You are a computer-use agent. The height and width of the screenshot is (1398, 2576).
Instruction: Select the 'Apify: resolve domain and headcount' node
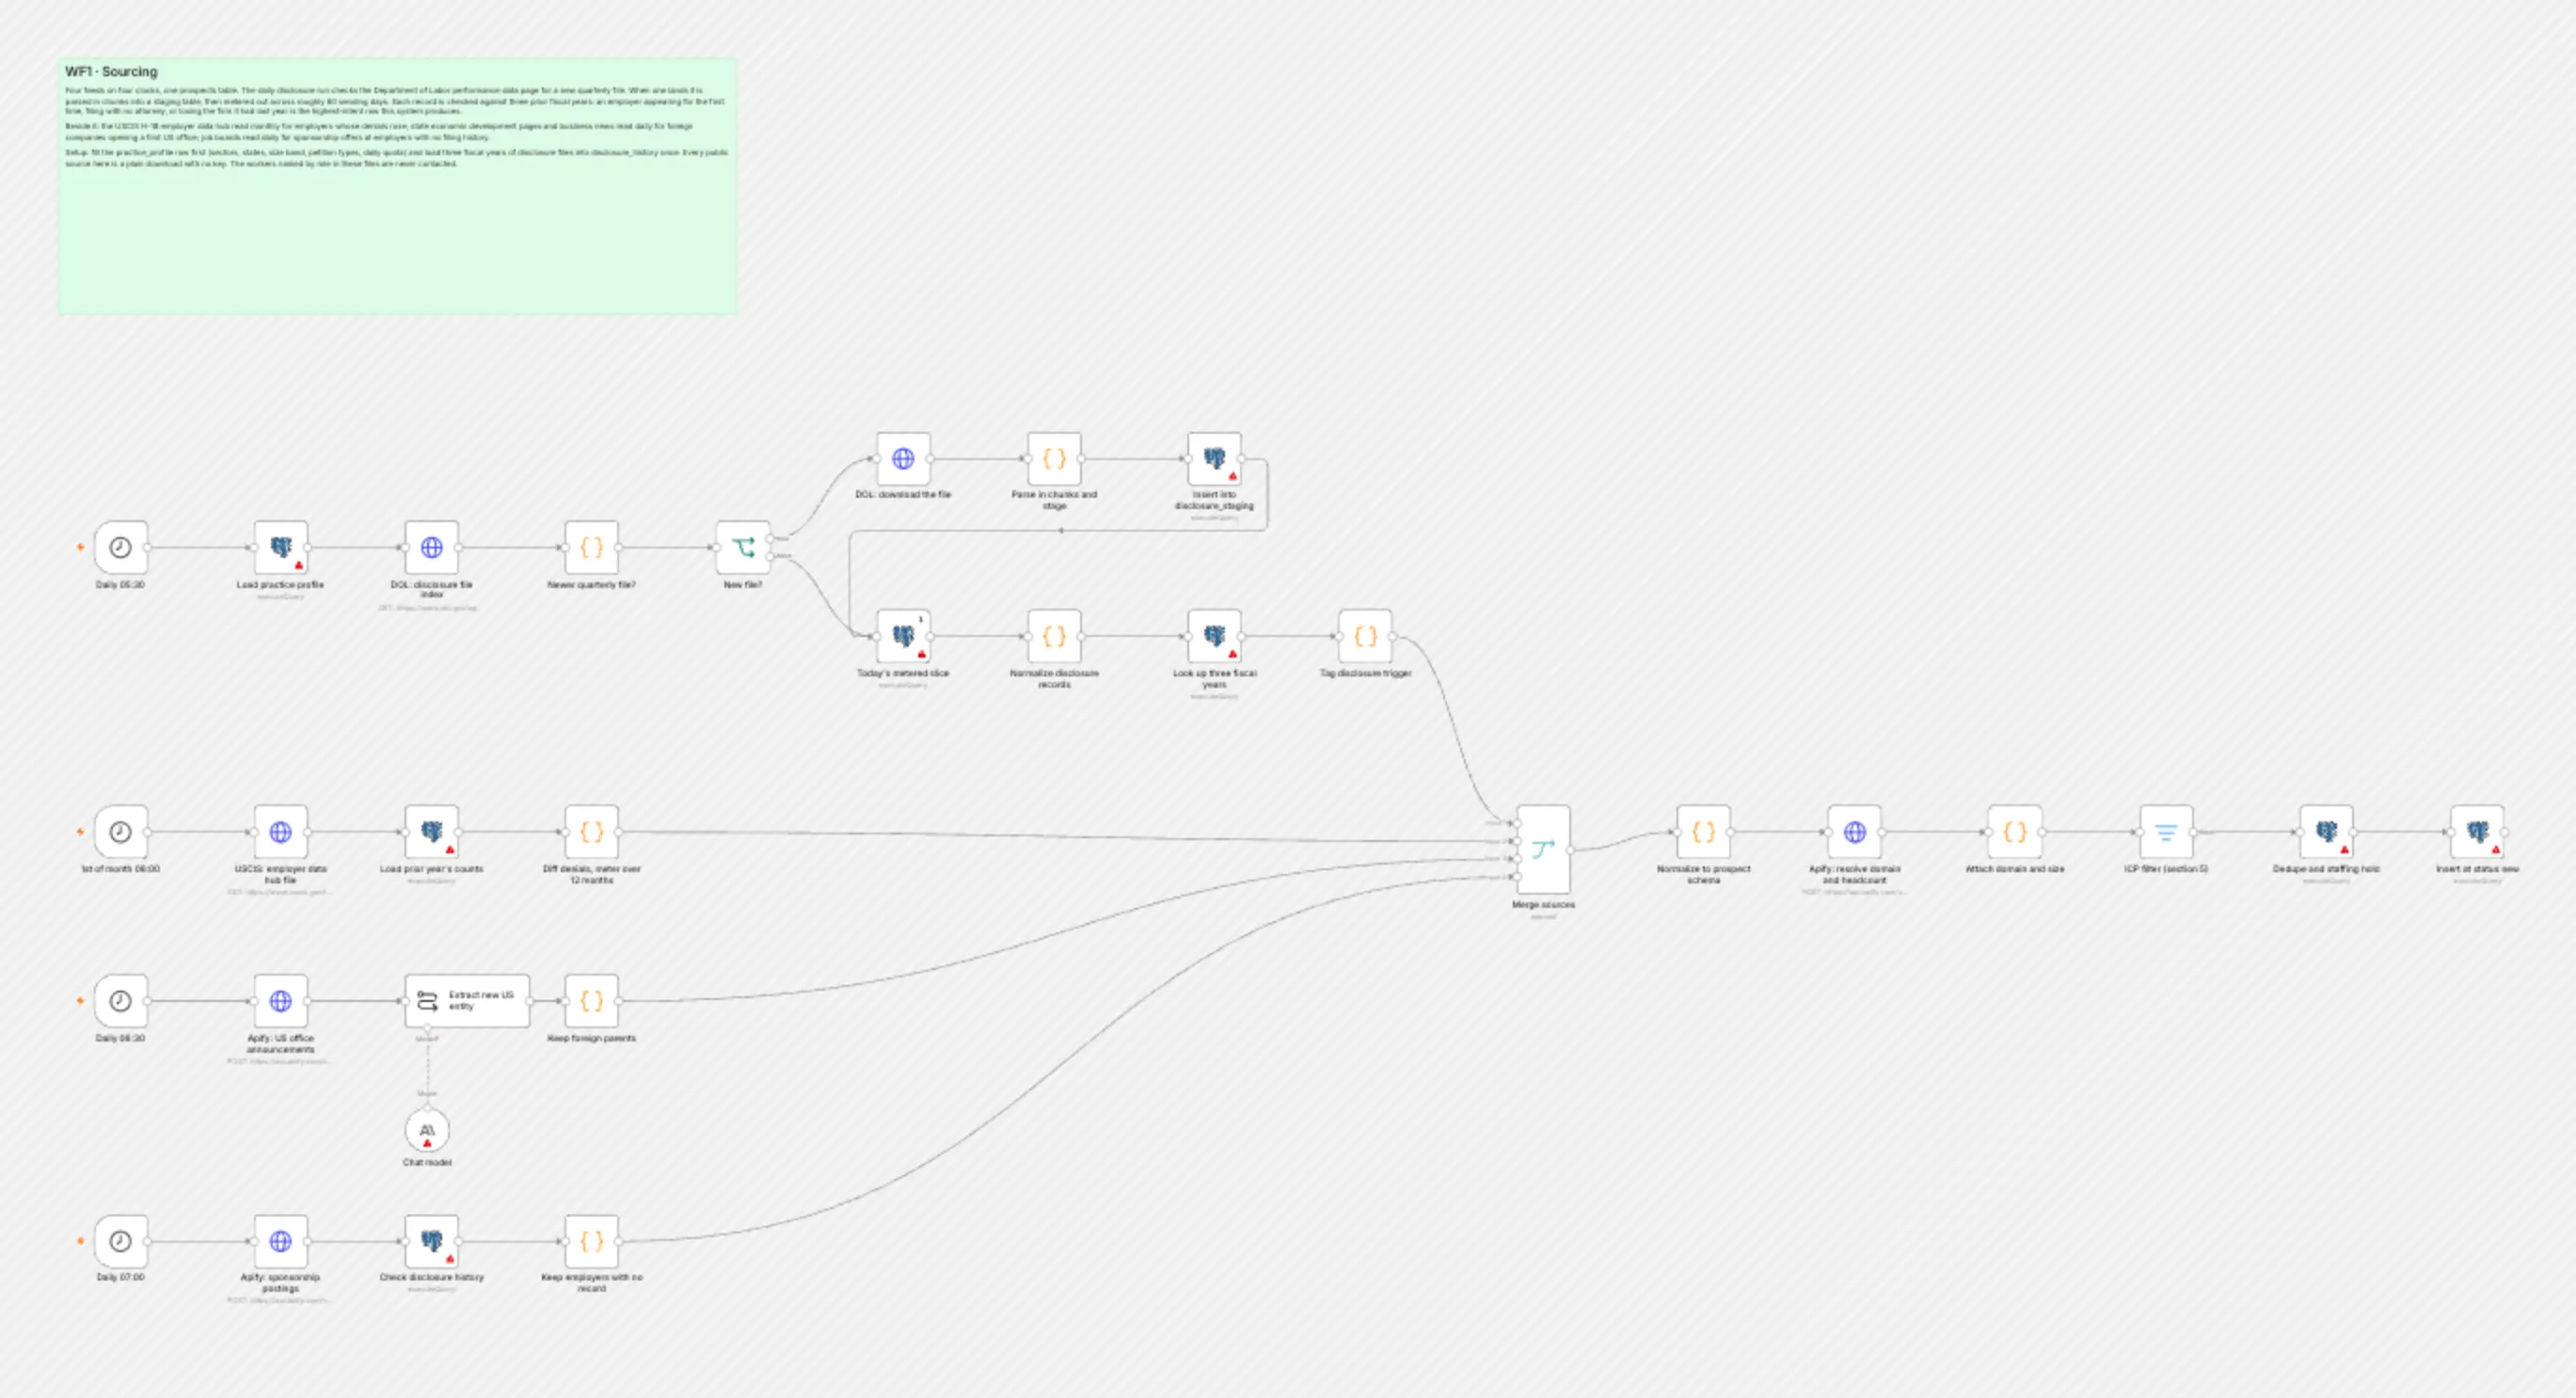tap(1855, 832)
